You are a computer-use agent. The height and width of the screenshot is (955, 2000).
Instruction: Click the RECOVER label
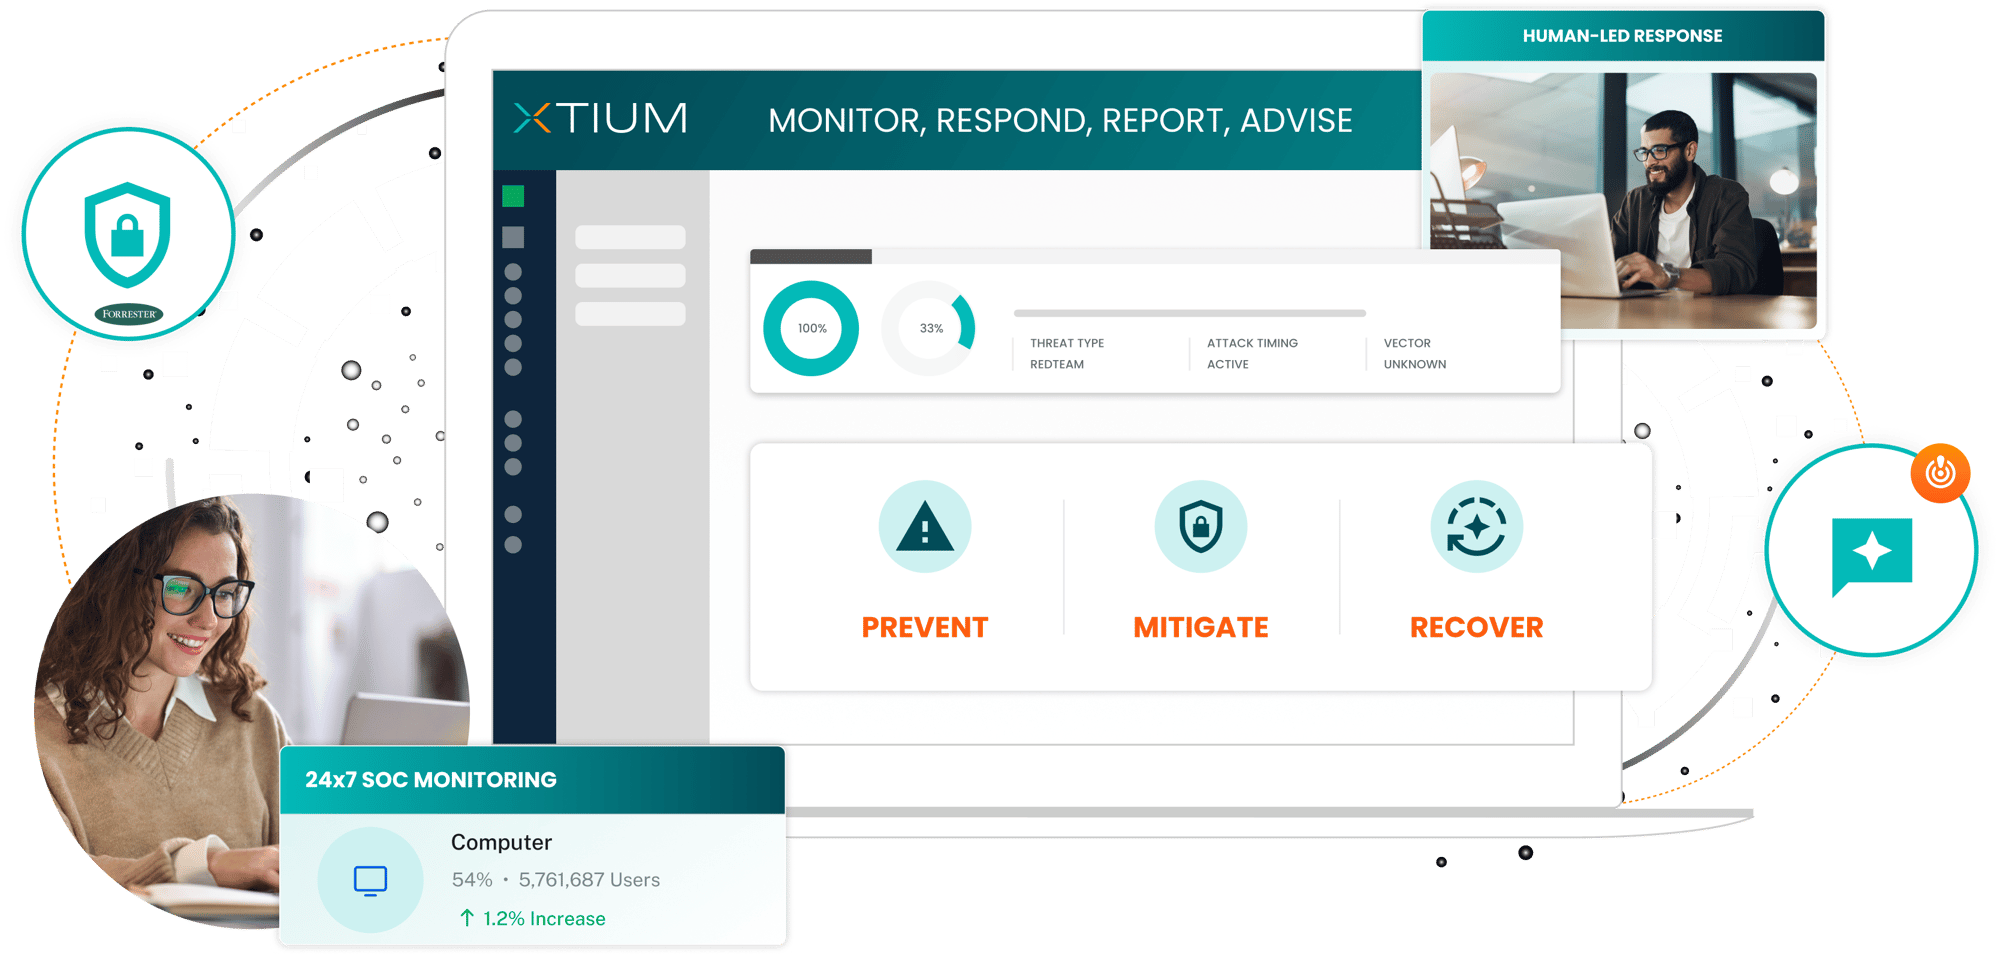coord(1477,627)
